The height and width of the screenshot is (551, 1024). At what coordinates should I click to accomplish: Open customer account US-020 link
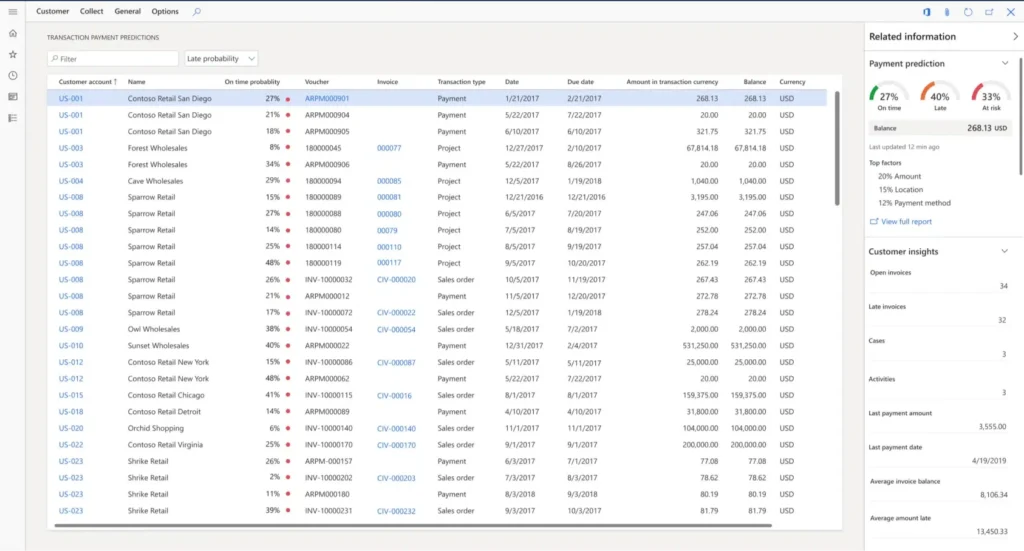pyautogui.click(x=71, y=428)
